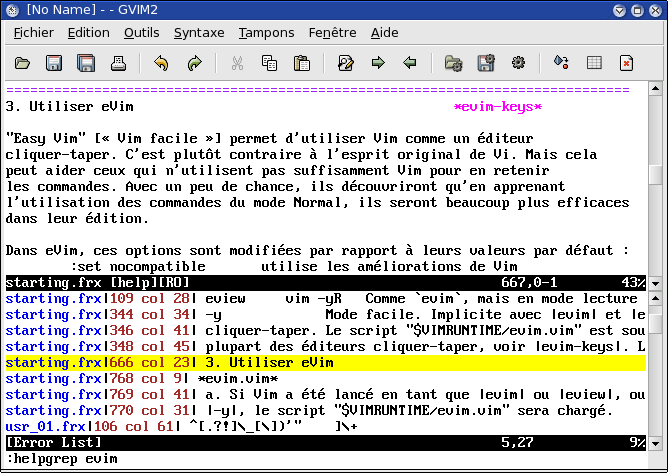
Task: Open the Aide menu
Action: [x=384, y=32]
